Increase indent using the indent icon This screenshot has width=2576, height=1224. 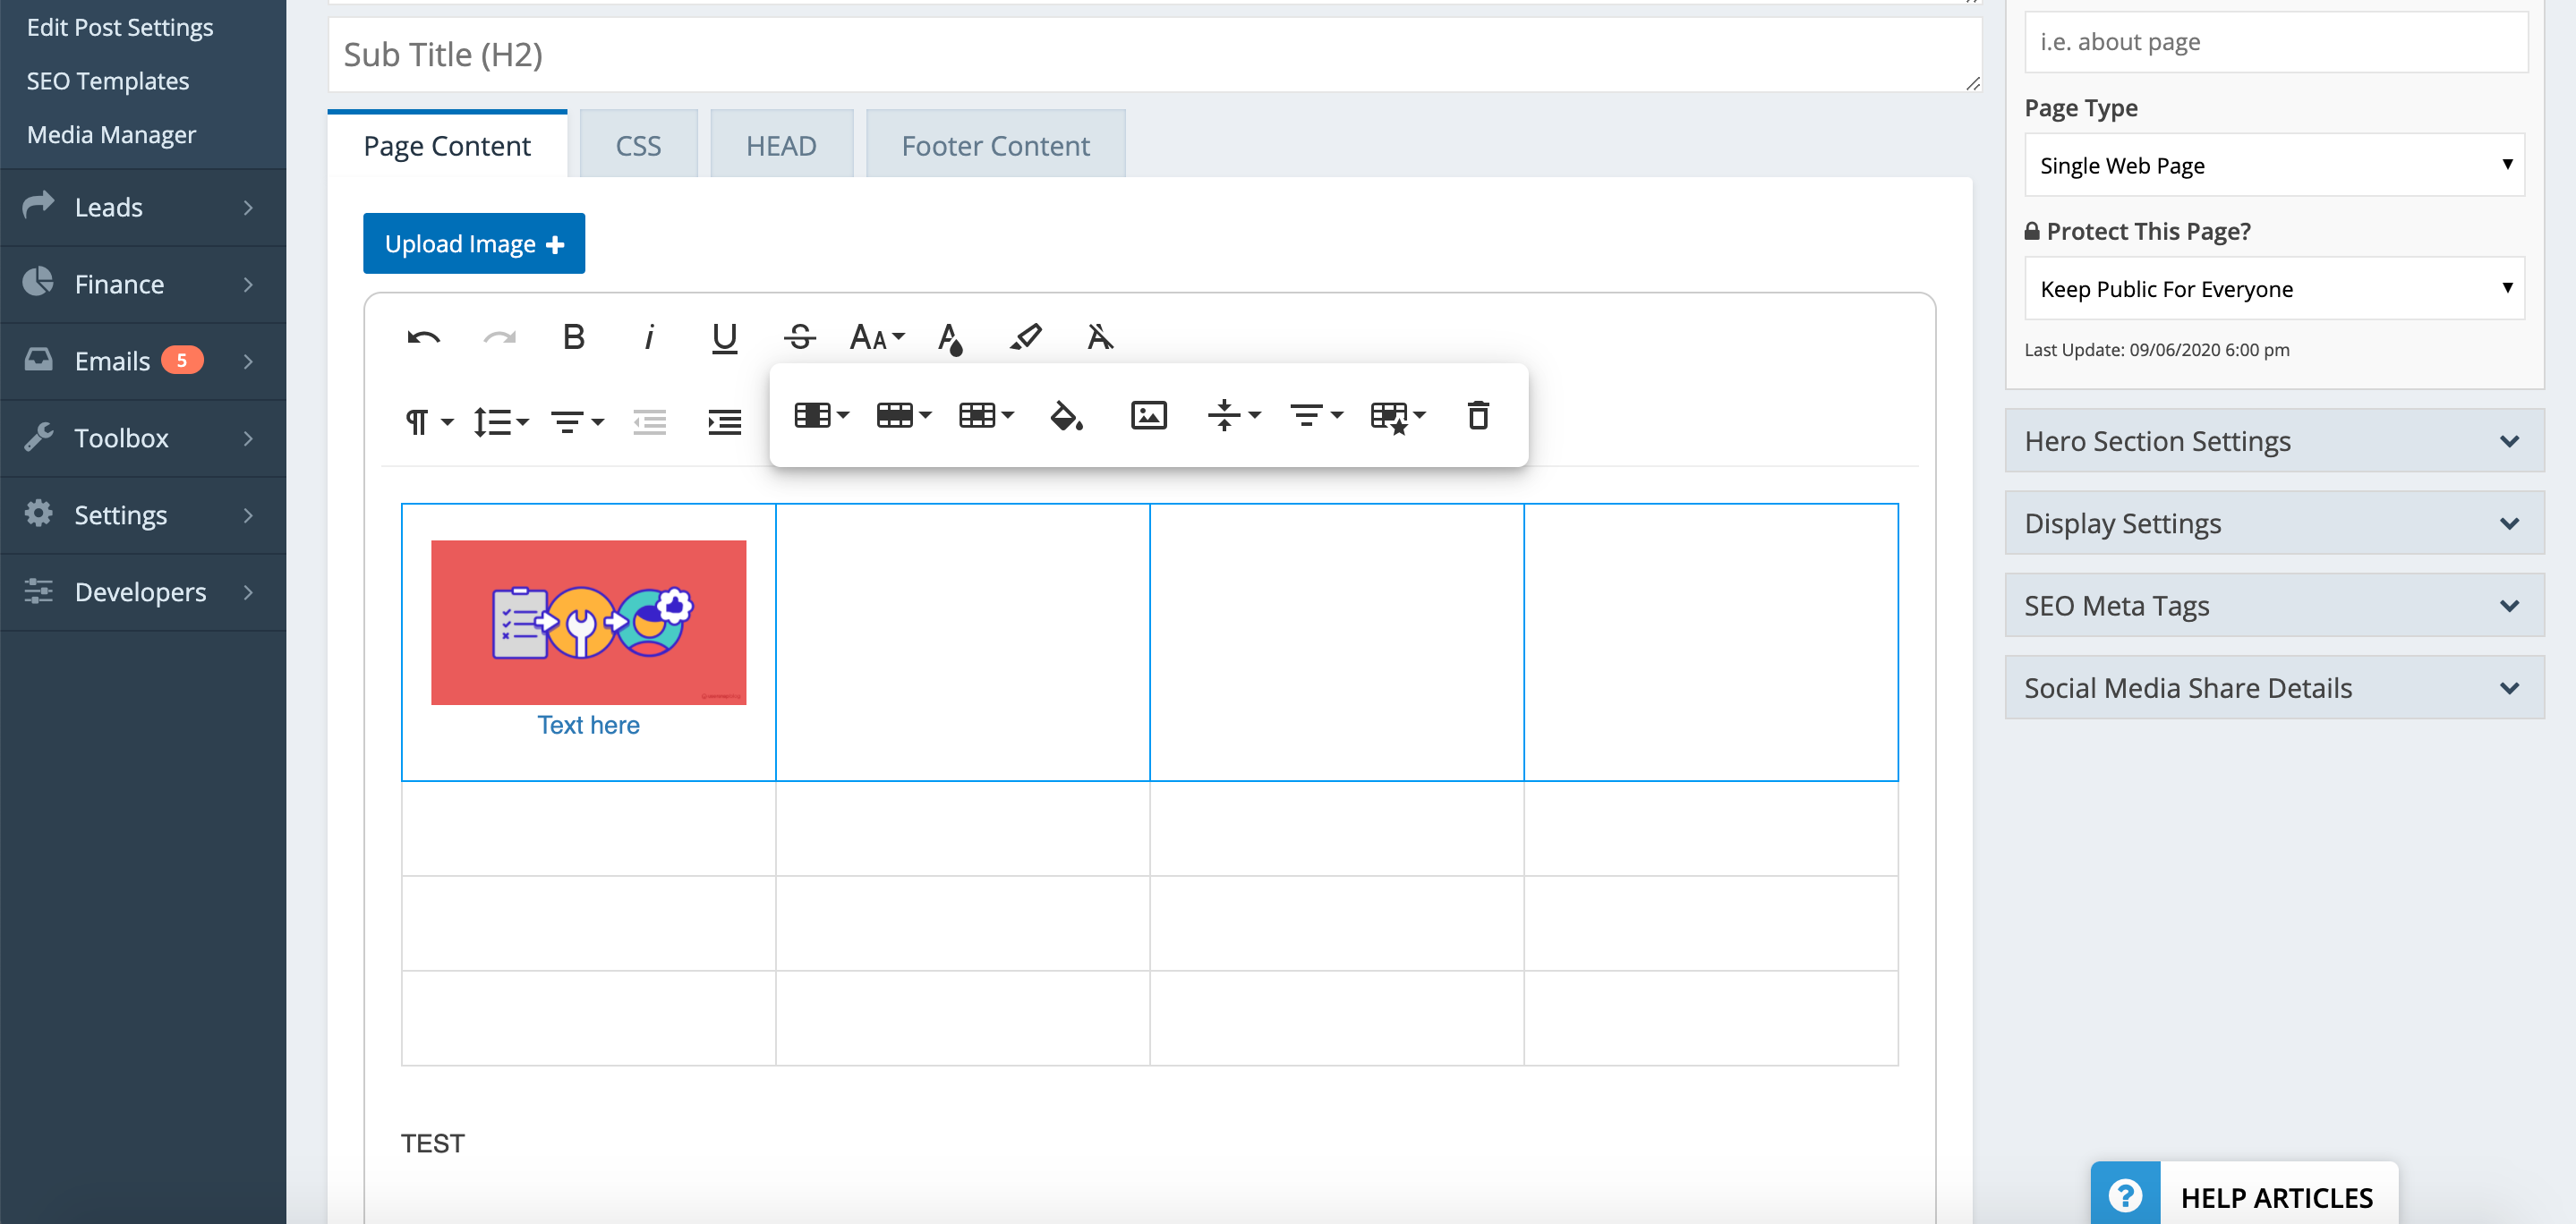click(x=724, y=421)
